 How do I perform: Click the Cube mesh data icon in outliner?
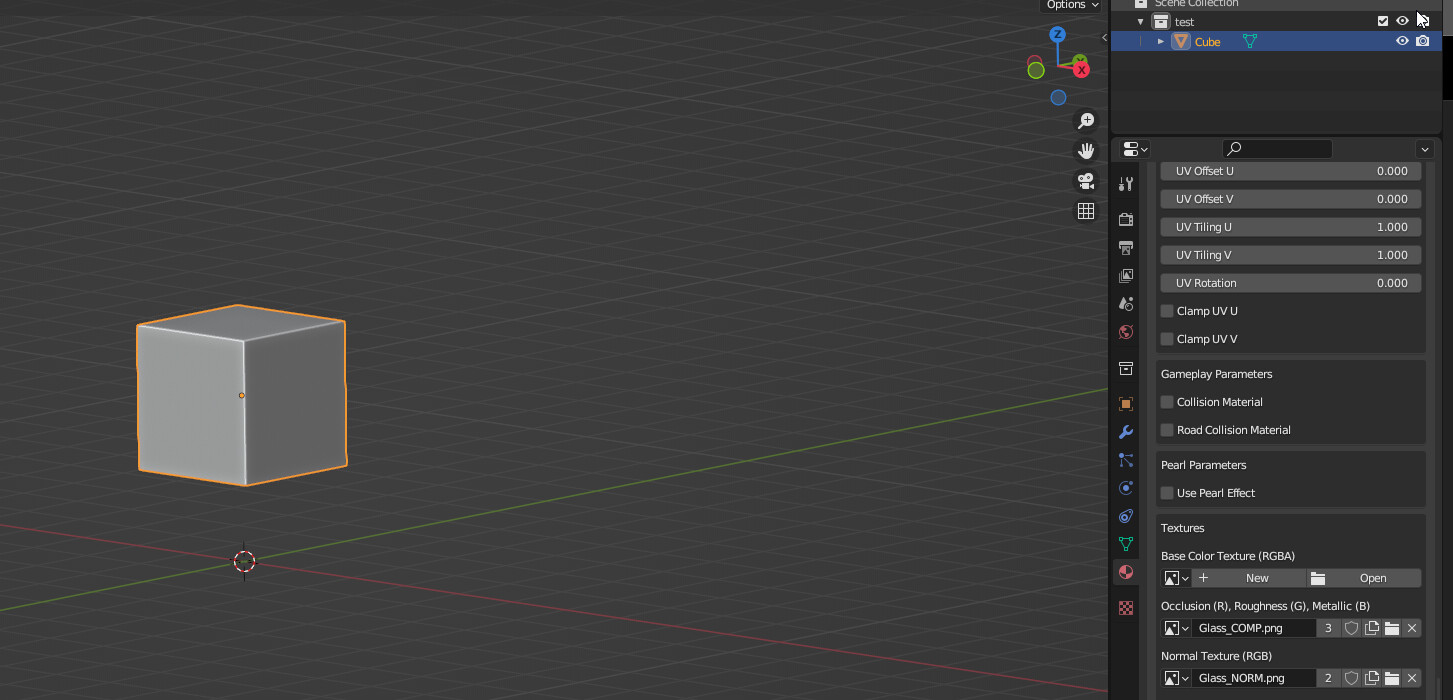point(1249,41)
